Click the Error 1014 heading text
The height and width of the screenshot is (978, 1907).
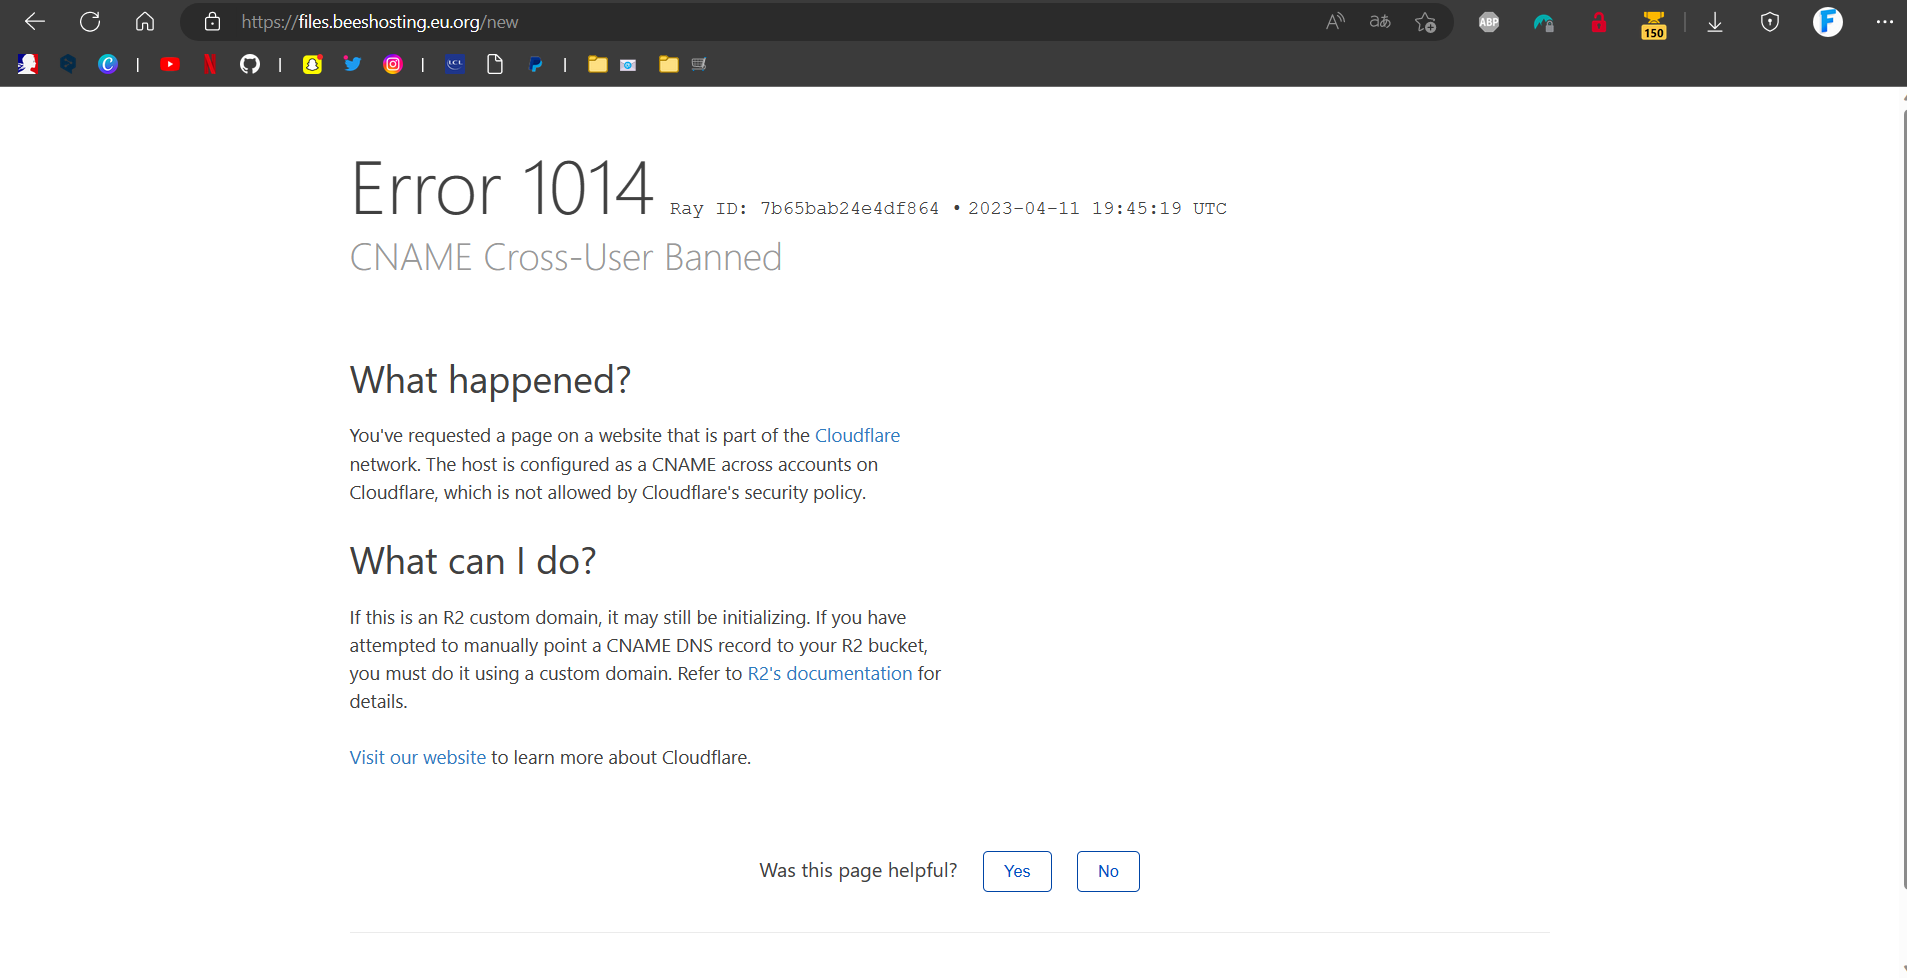(x=502, y=188)
